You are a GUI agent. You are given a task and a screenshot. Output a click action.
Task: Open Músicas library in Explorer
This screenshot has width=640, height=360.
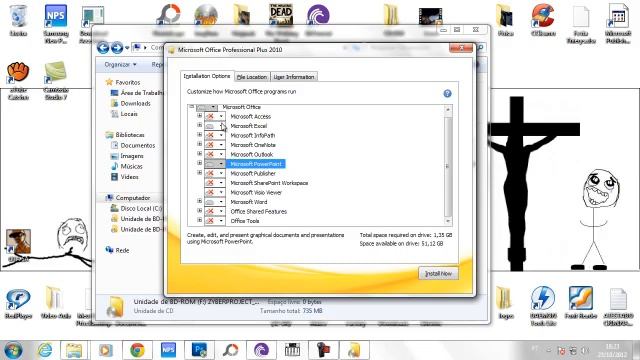click(127, 167)
